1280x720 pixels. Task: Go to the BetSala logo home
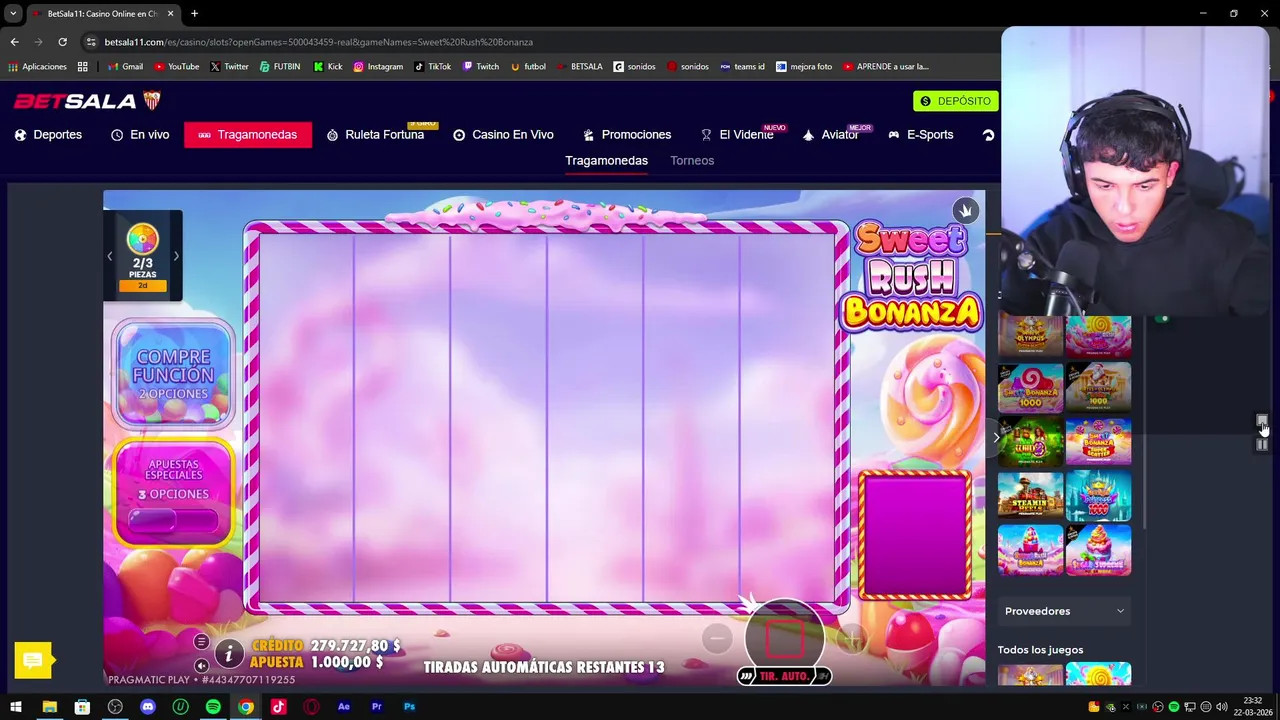(x=87, y=101)
